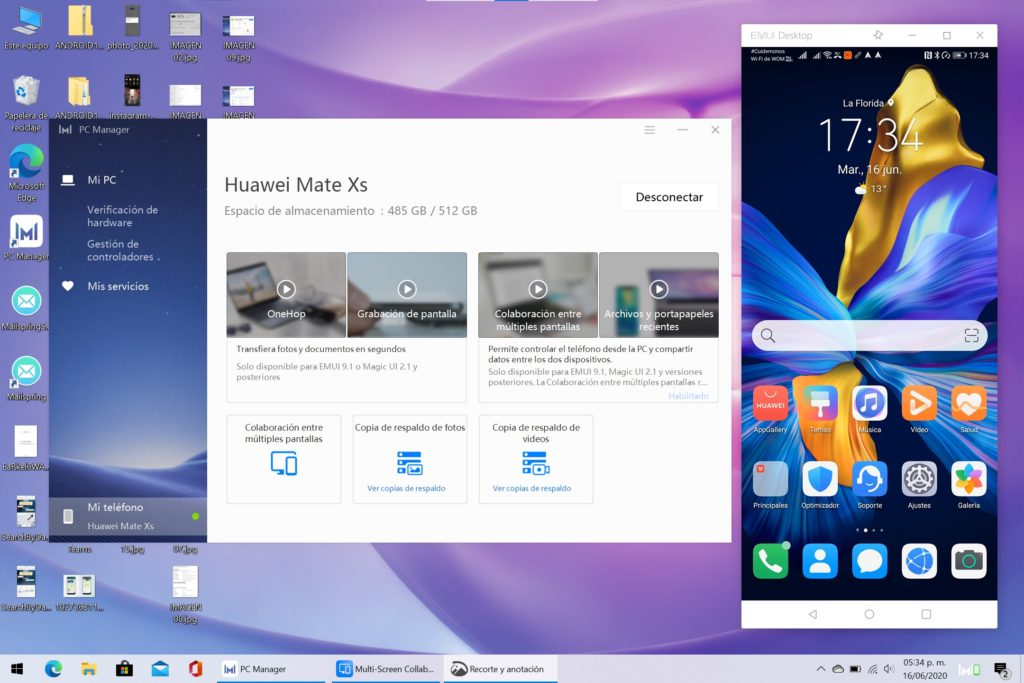Open Colaboración entre múltiples pantallas tile
The width and height of the screenshot is (1024, 683).
tap(284, 459)
